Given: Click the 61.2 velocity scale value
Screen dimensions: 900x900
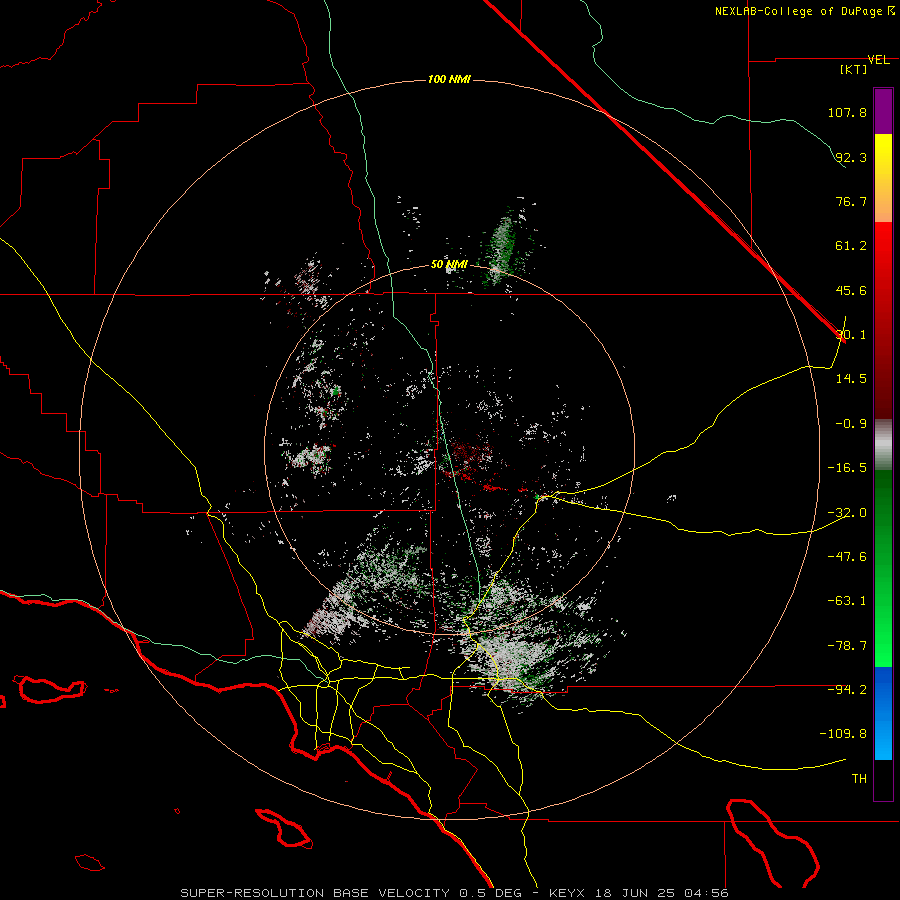Looking at the screenshot, I should [851, 246].
